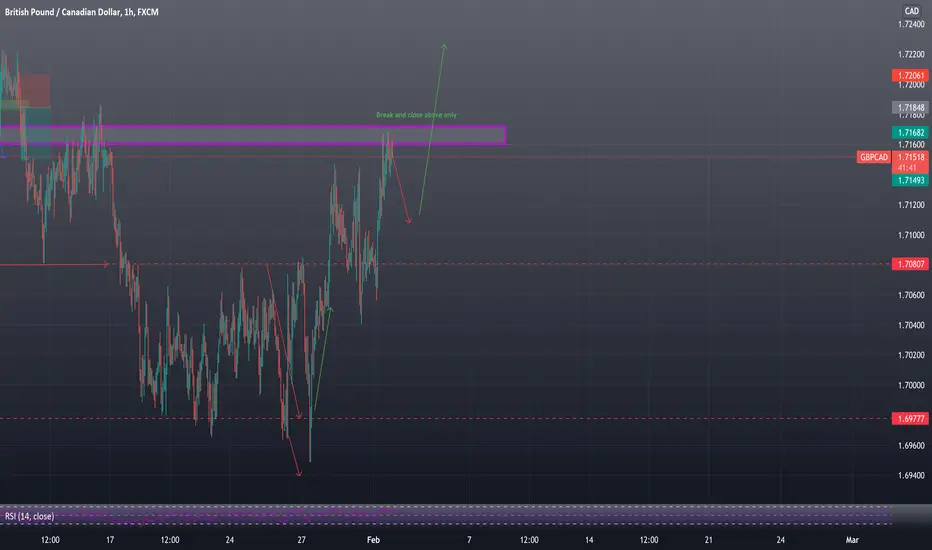Click the gray 1.71848 price tag

[910, 108]
